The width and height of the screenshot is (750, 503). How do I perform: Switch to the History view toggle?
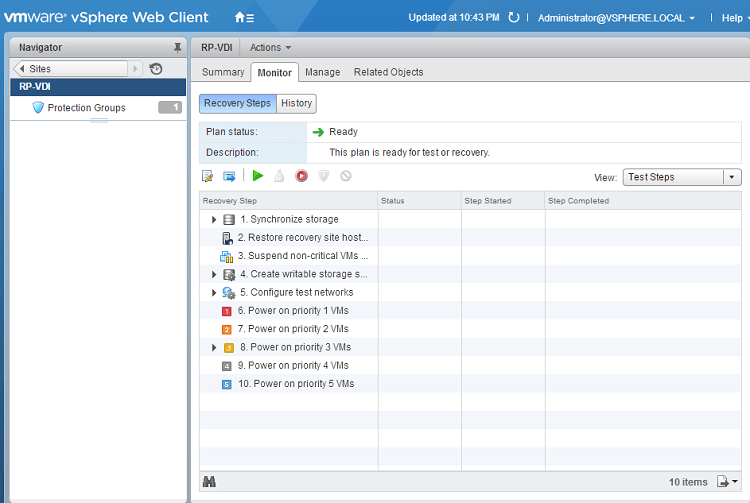[x=296, y=103]
